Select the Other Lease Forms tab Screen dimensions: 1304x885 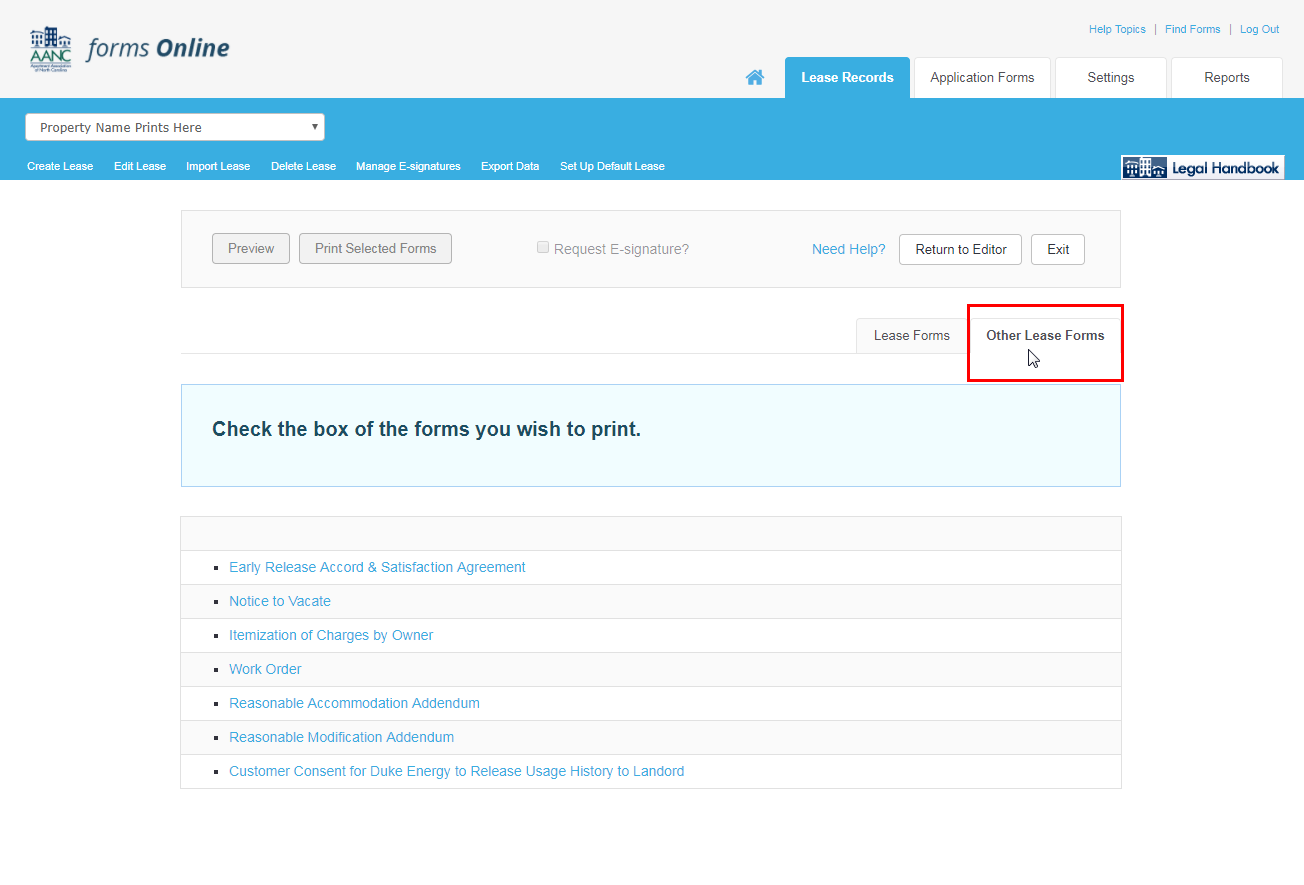(x=1045, y=336)
